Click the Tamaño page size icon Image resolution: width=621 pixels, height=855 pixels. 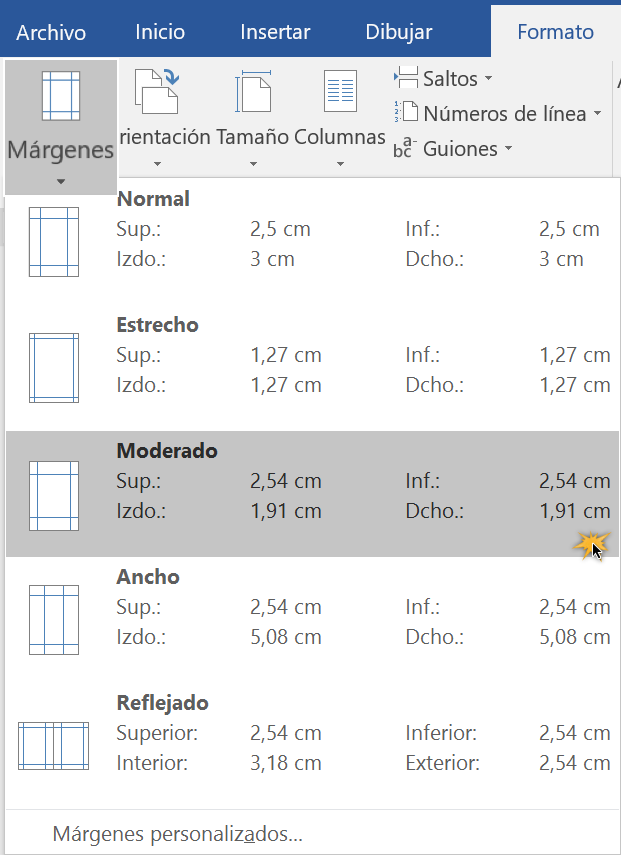pos(253,92)
